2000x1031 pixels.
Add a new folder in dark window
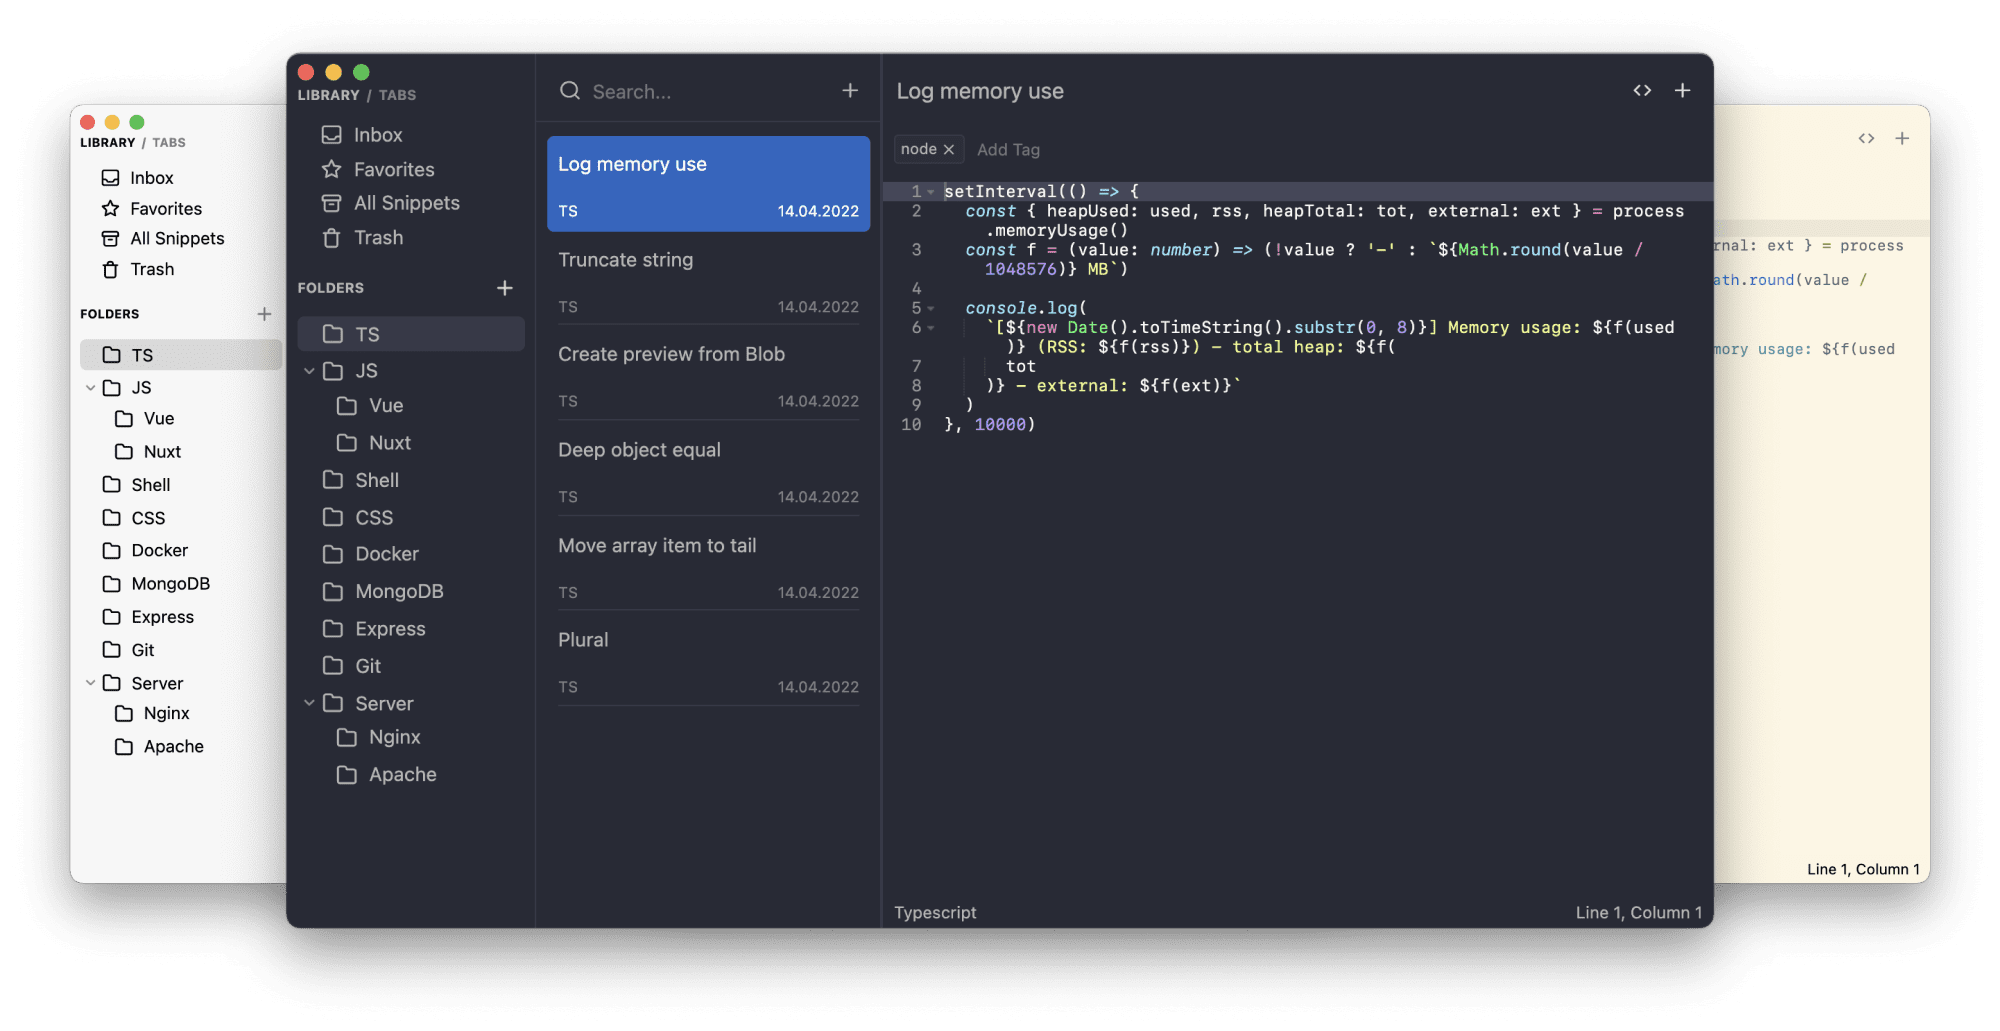point(505,288)
